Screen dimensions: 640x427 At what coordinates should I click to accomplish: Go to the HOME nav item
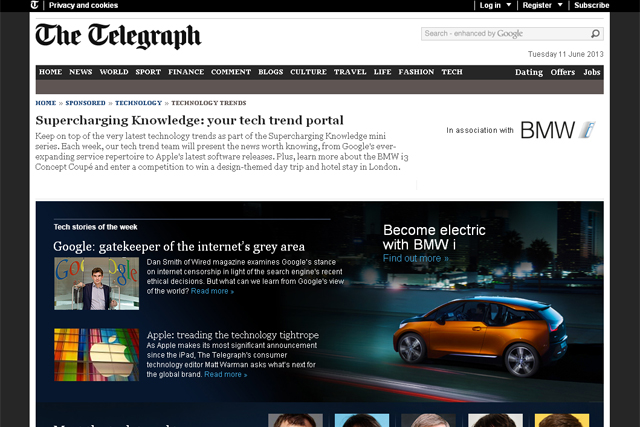[x=51, y=72]
